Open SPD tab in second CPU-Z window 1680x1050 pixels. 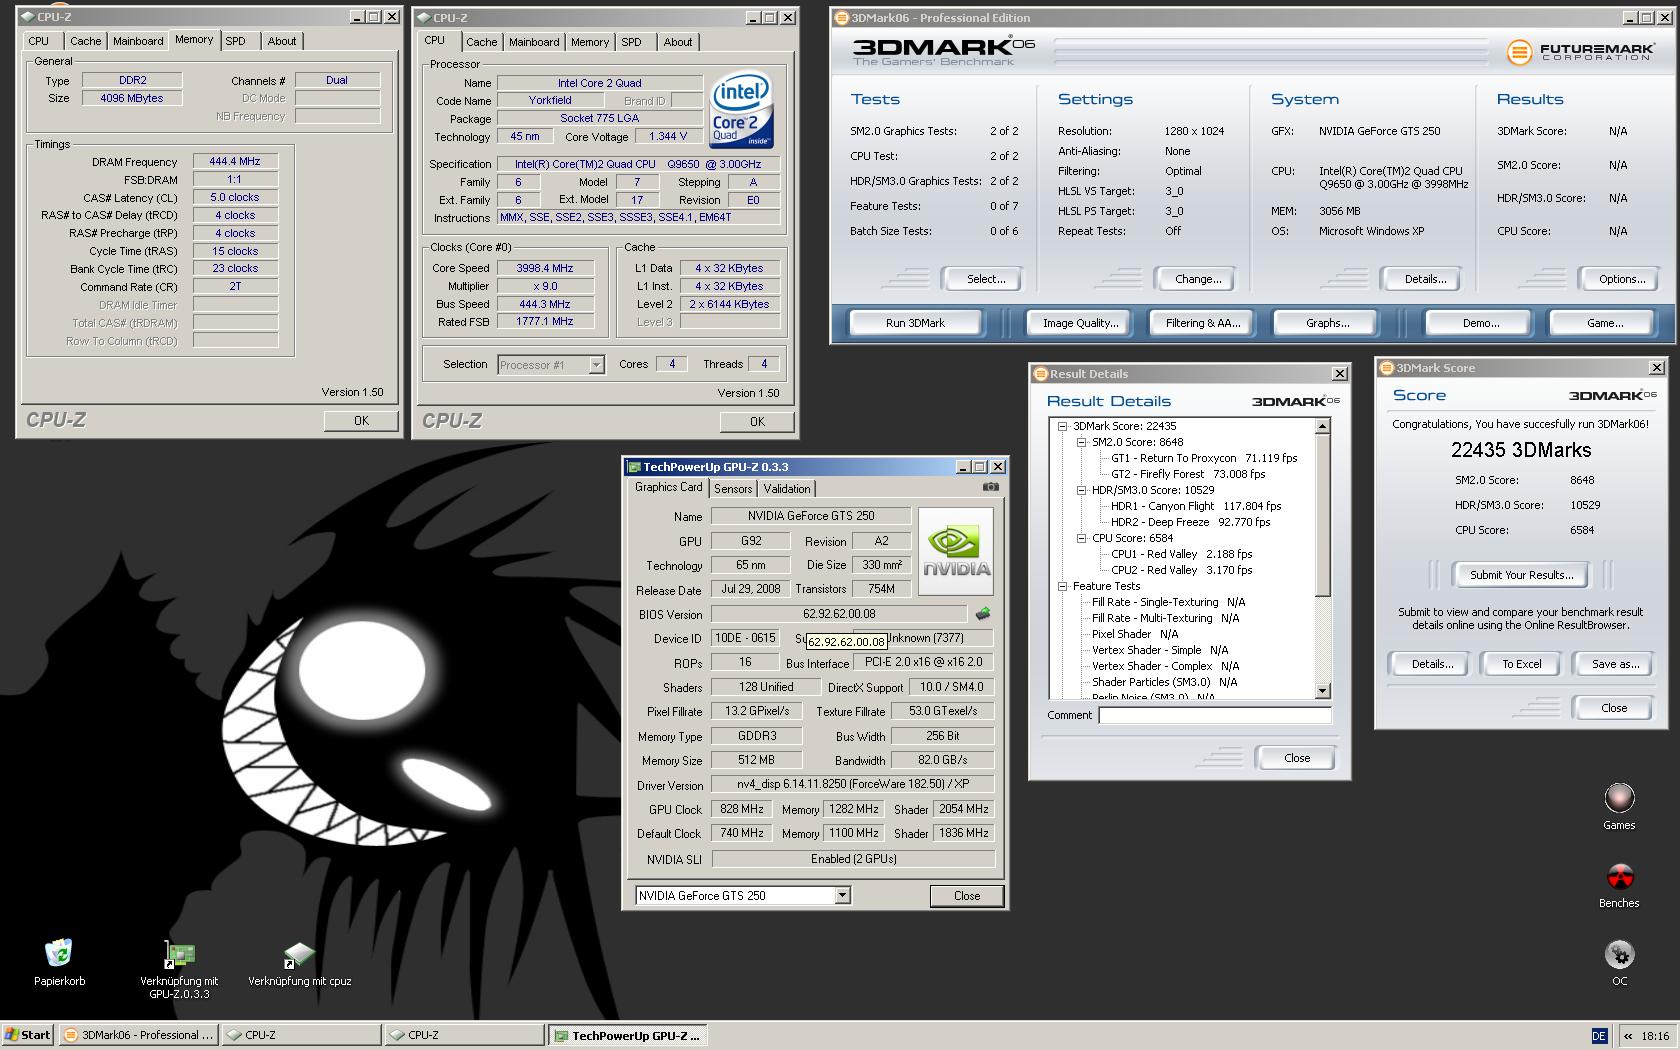click(x=631, y=42)
